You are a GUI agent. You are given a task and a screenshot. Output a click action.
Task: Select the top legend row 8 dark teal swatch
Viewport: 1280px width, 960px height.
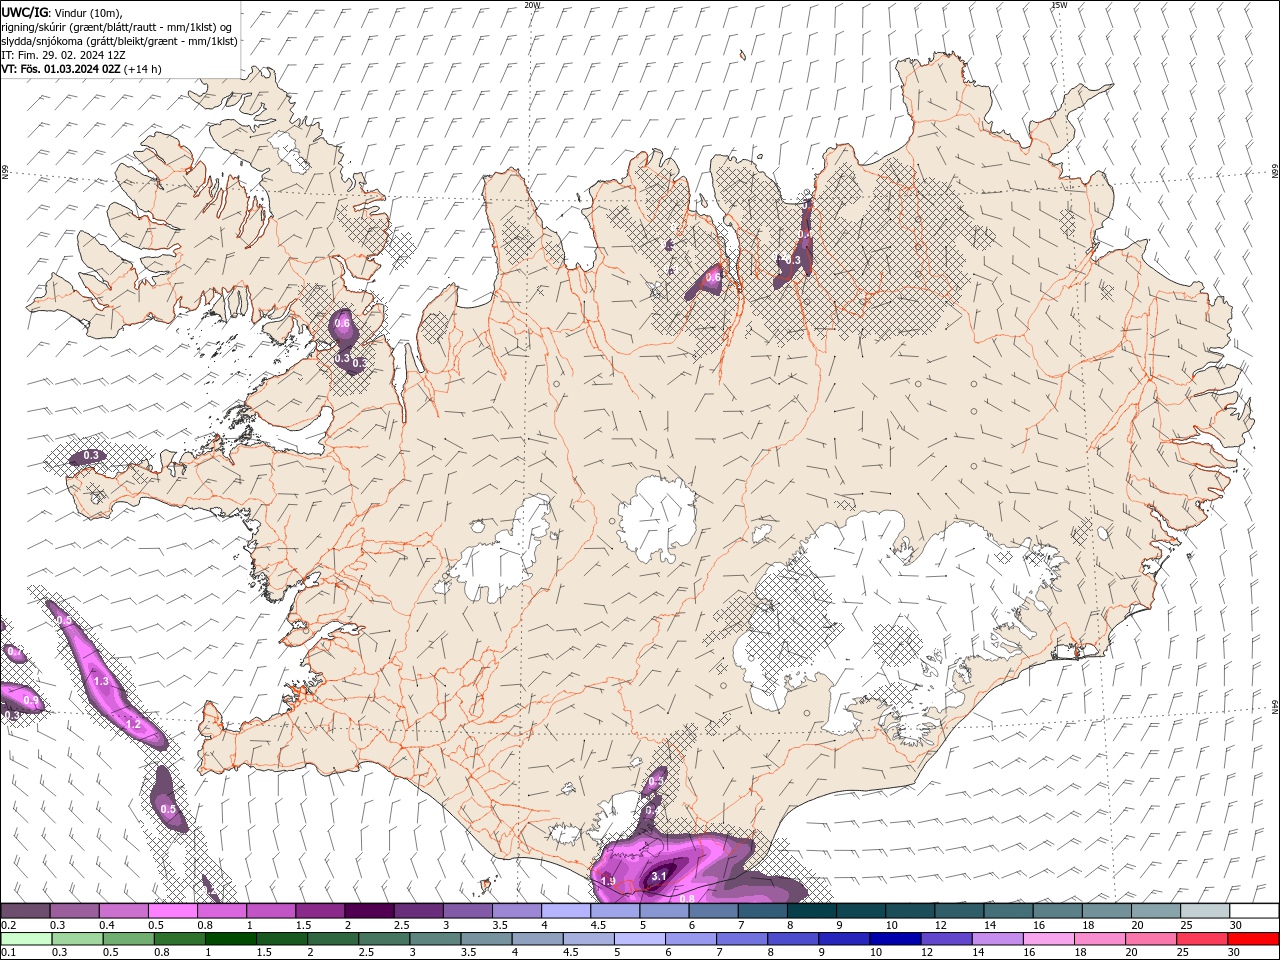click(x=811, y=911)
